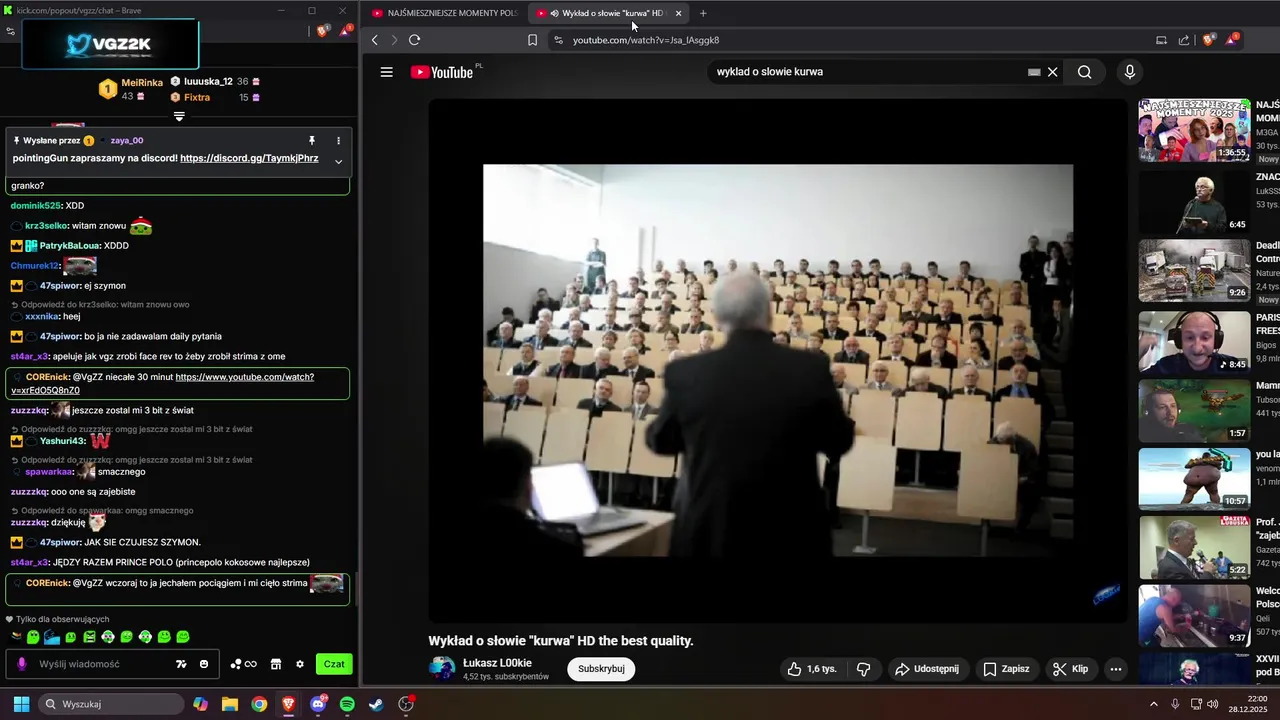Open site settings icon in address bar
Screen dimensions: 1280x720
tap(558, 40)
